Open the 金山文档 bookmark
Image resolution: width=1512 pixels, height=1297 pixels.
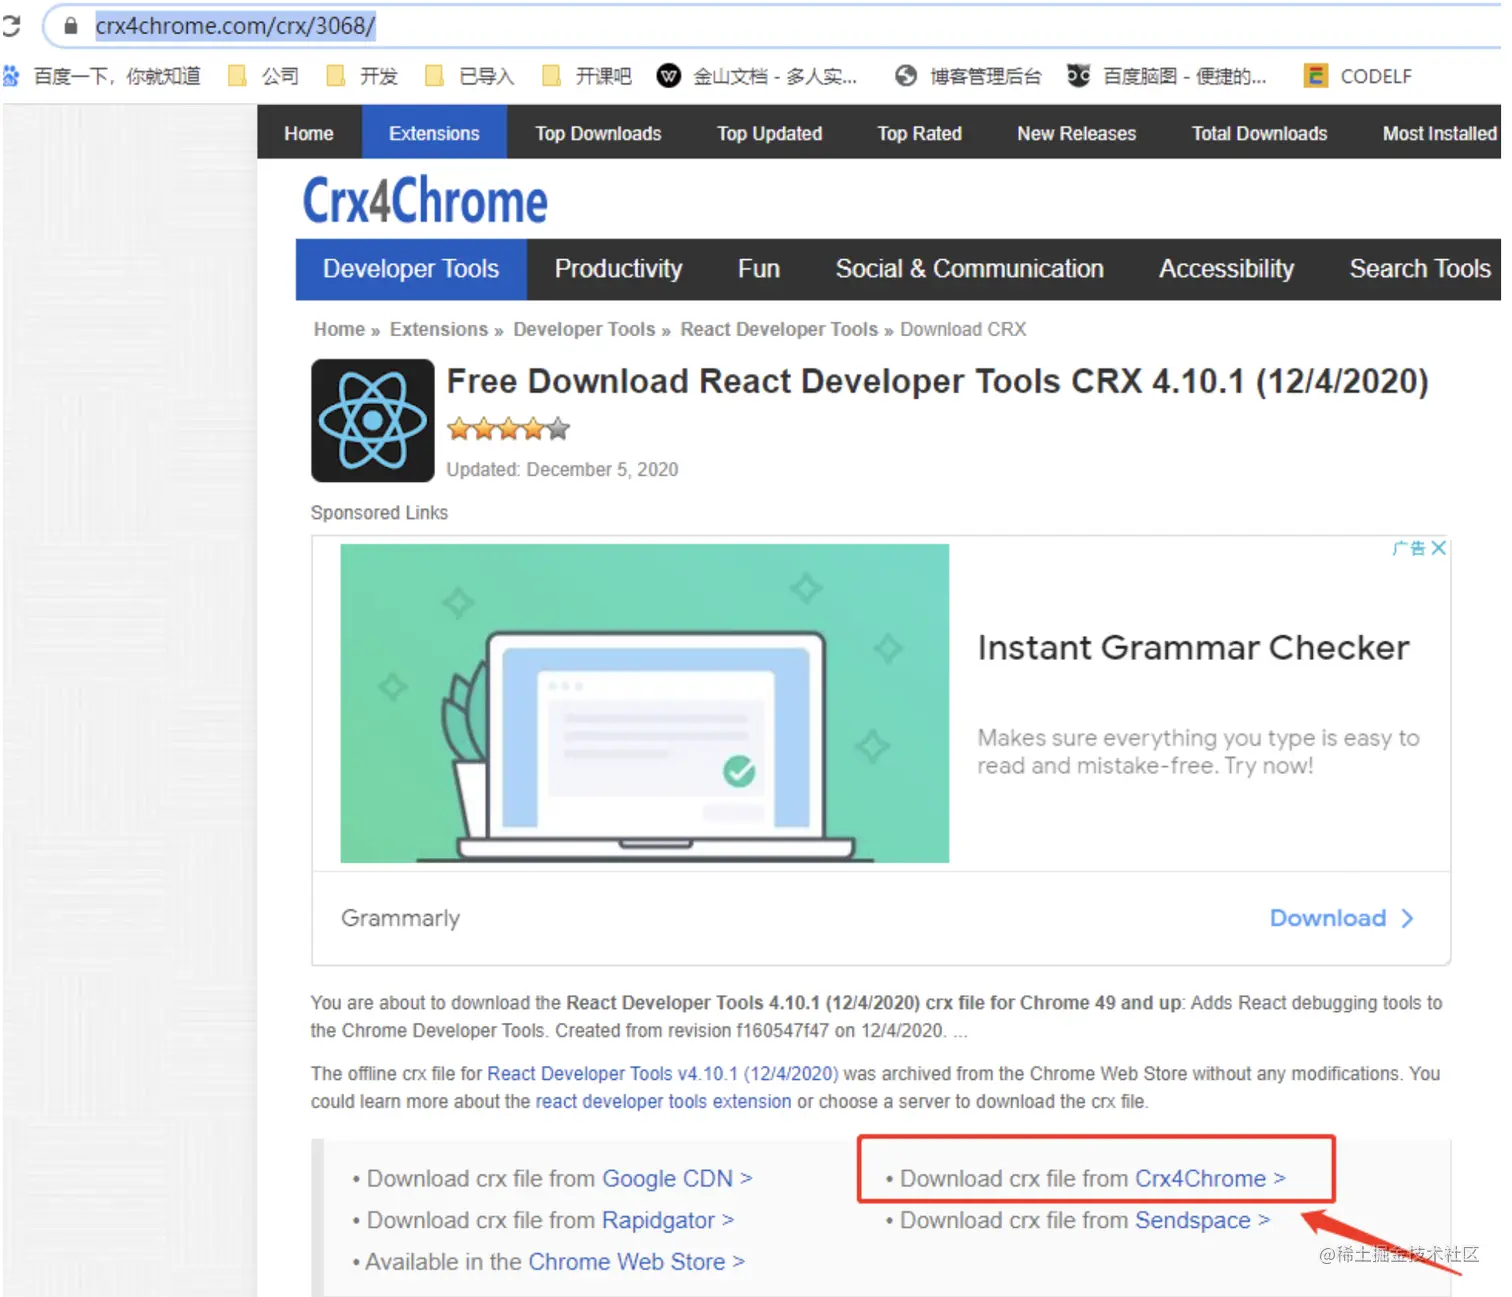tap(757, 76)
